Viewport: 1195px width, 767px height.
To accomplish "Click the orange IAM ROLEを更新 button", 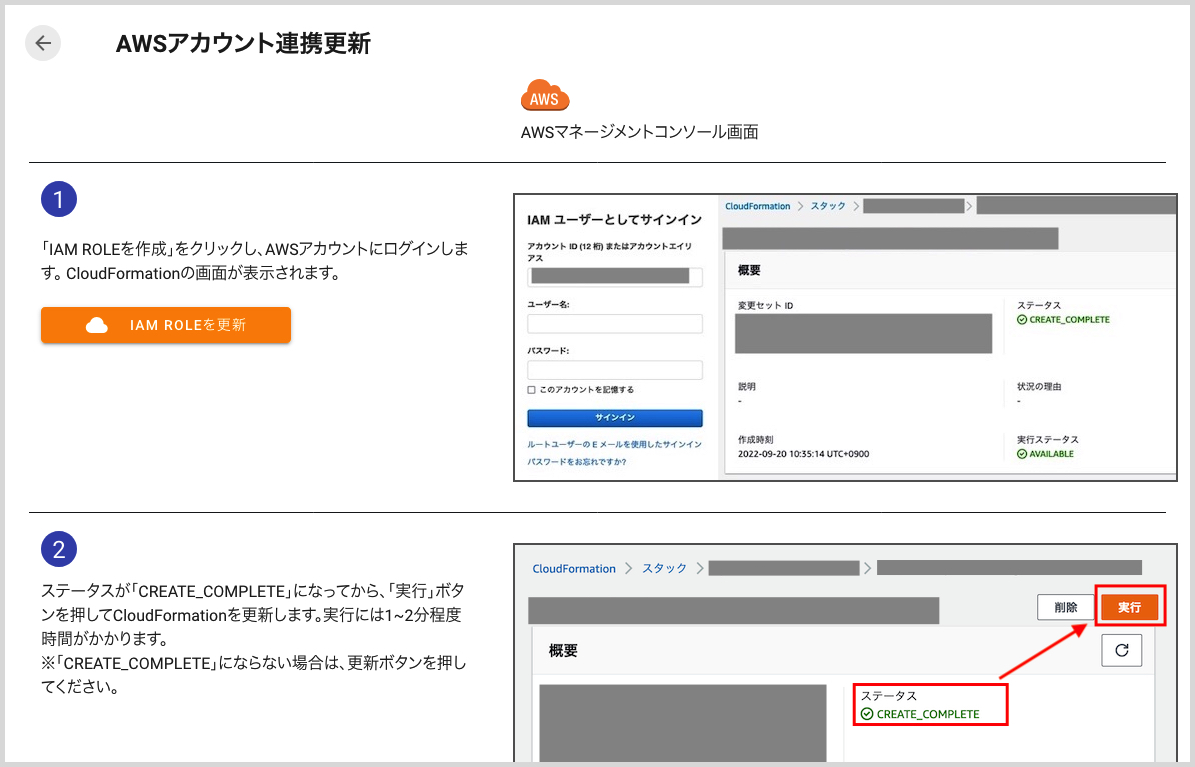I will [166, 325].
